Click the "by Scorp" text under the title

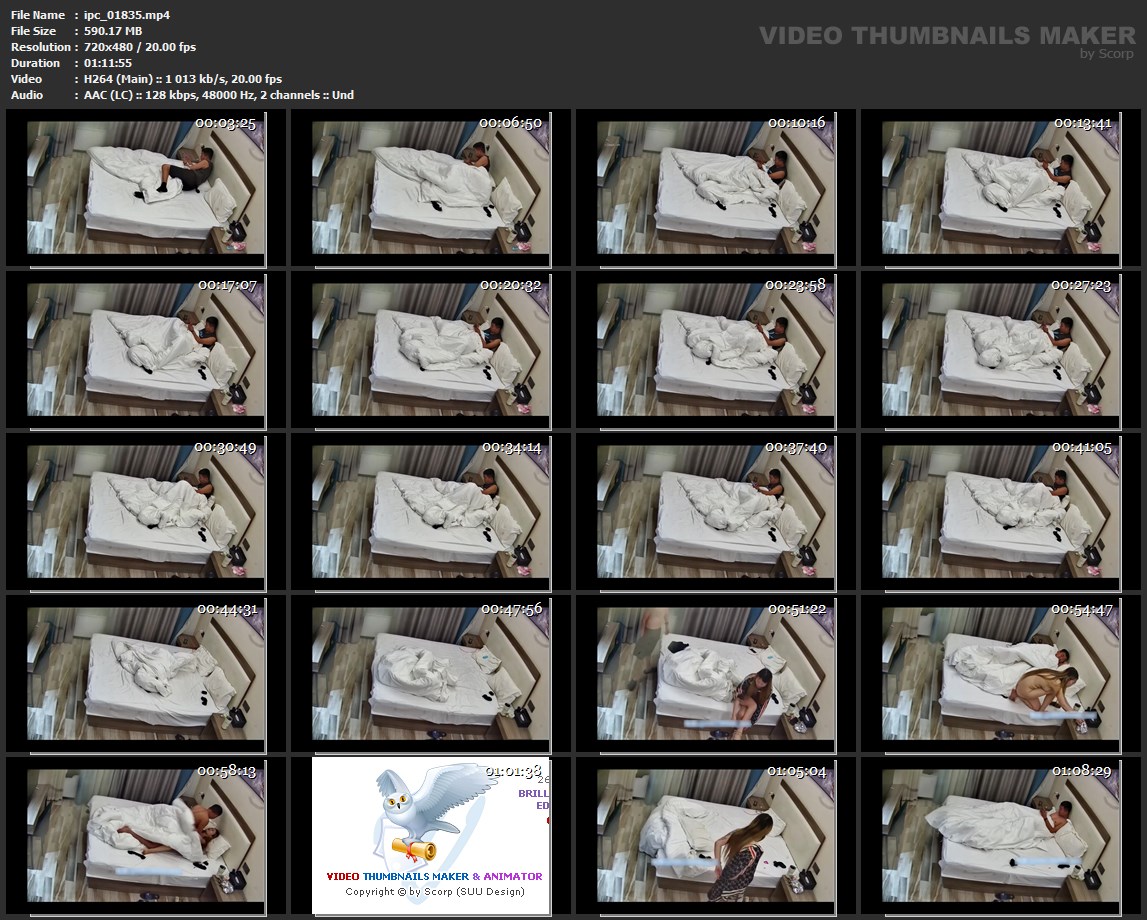coord(1107,54)
